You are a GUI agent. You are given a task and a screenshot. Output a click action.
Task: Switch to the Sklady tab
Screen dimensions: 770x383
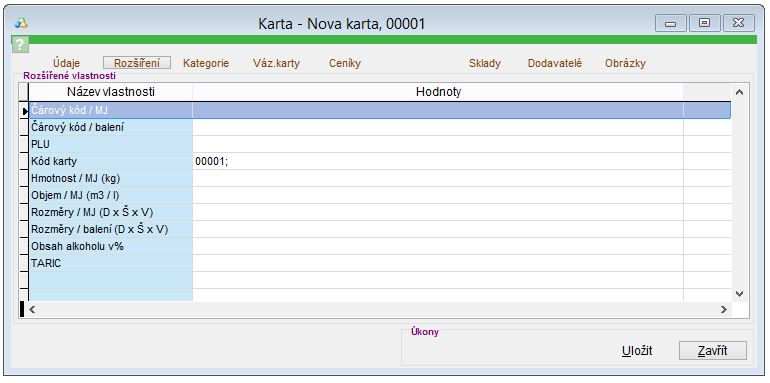[x=485, y=63]
